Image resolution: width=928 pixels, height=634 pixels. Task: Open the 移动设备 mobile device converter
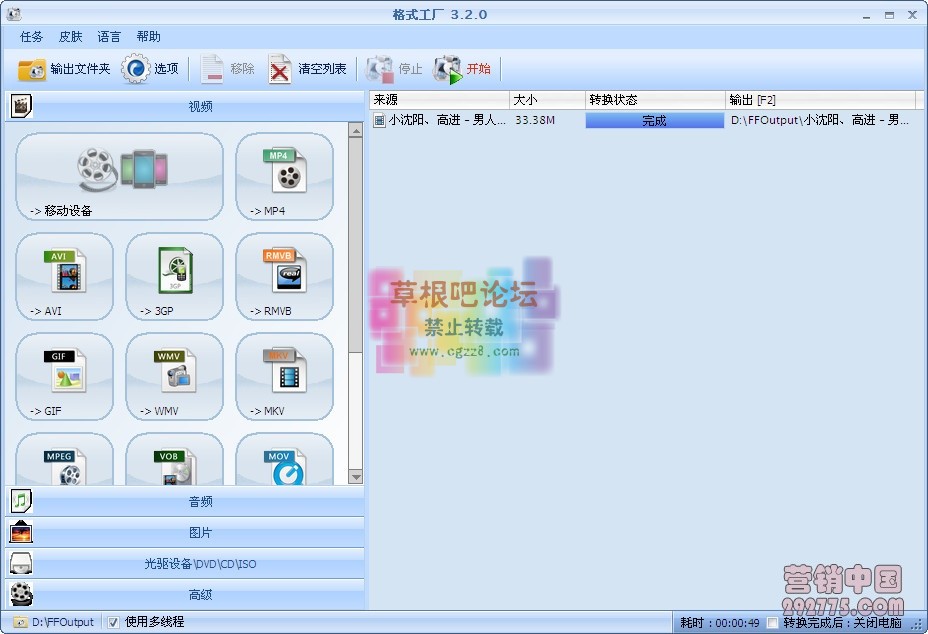118,177
